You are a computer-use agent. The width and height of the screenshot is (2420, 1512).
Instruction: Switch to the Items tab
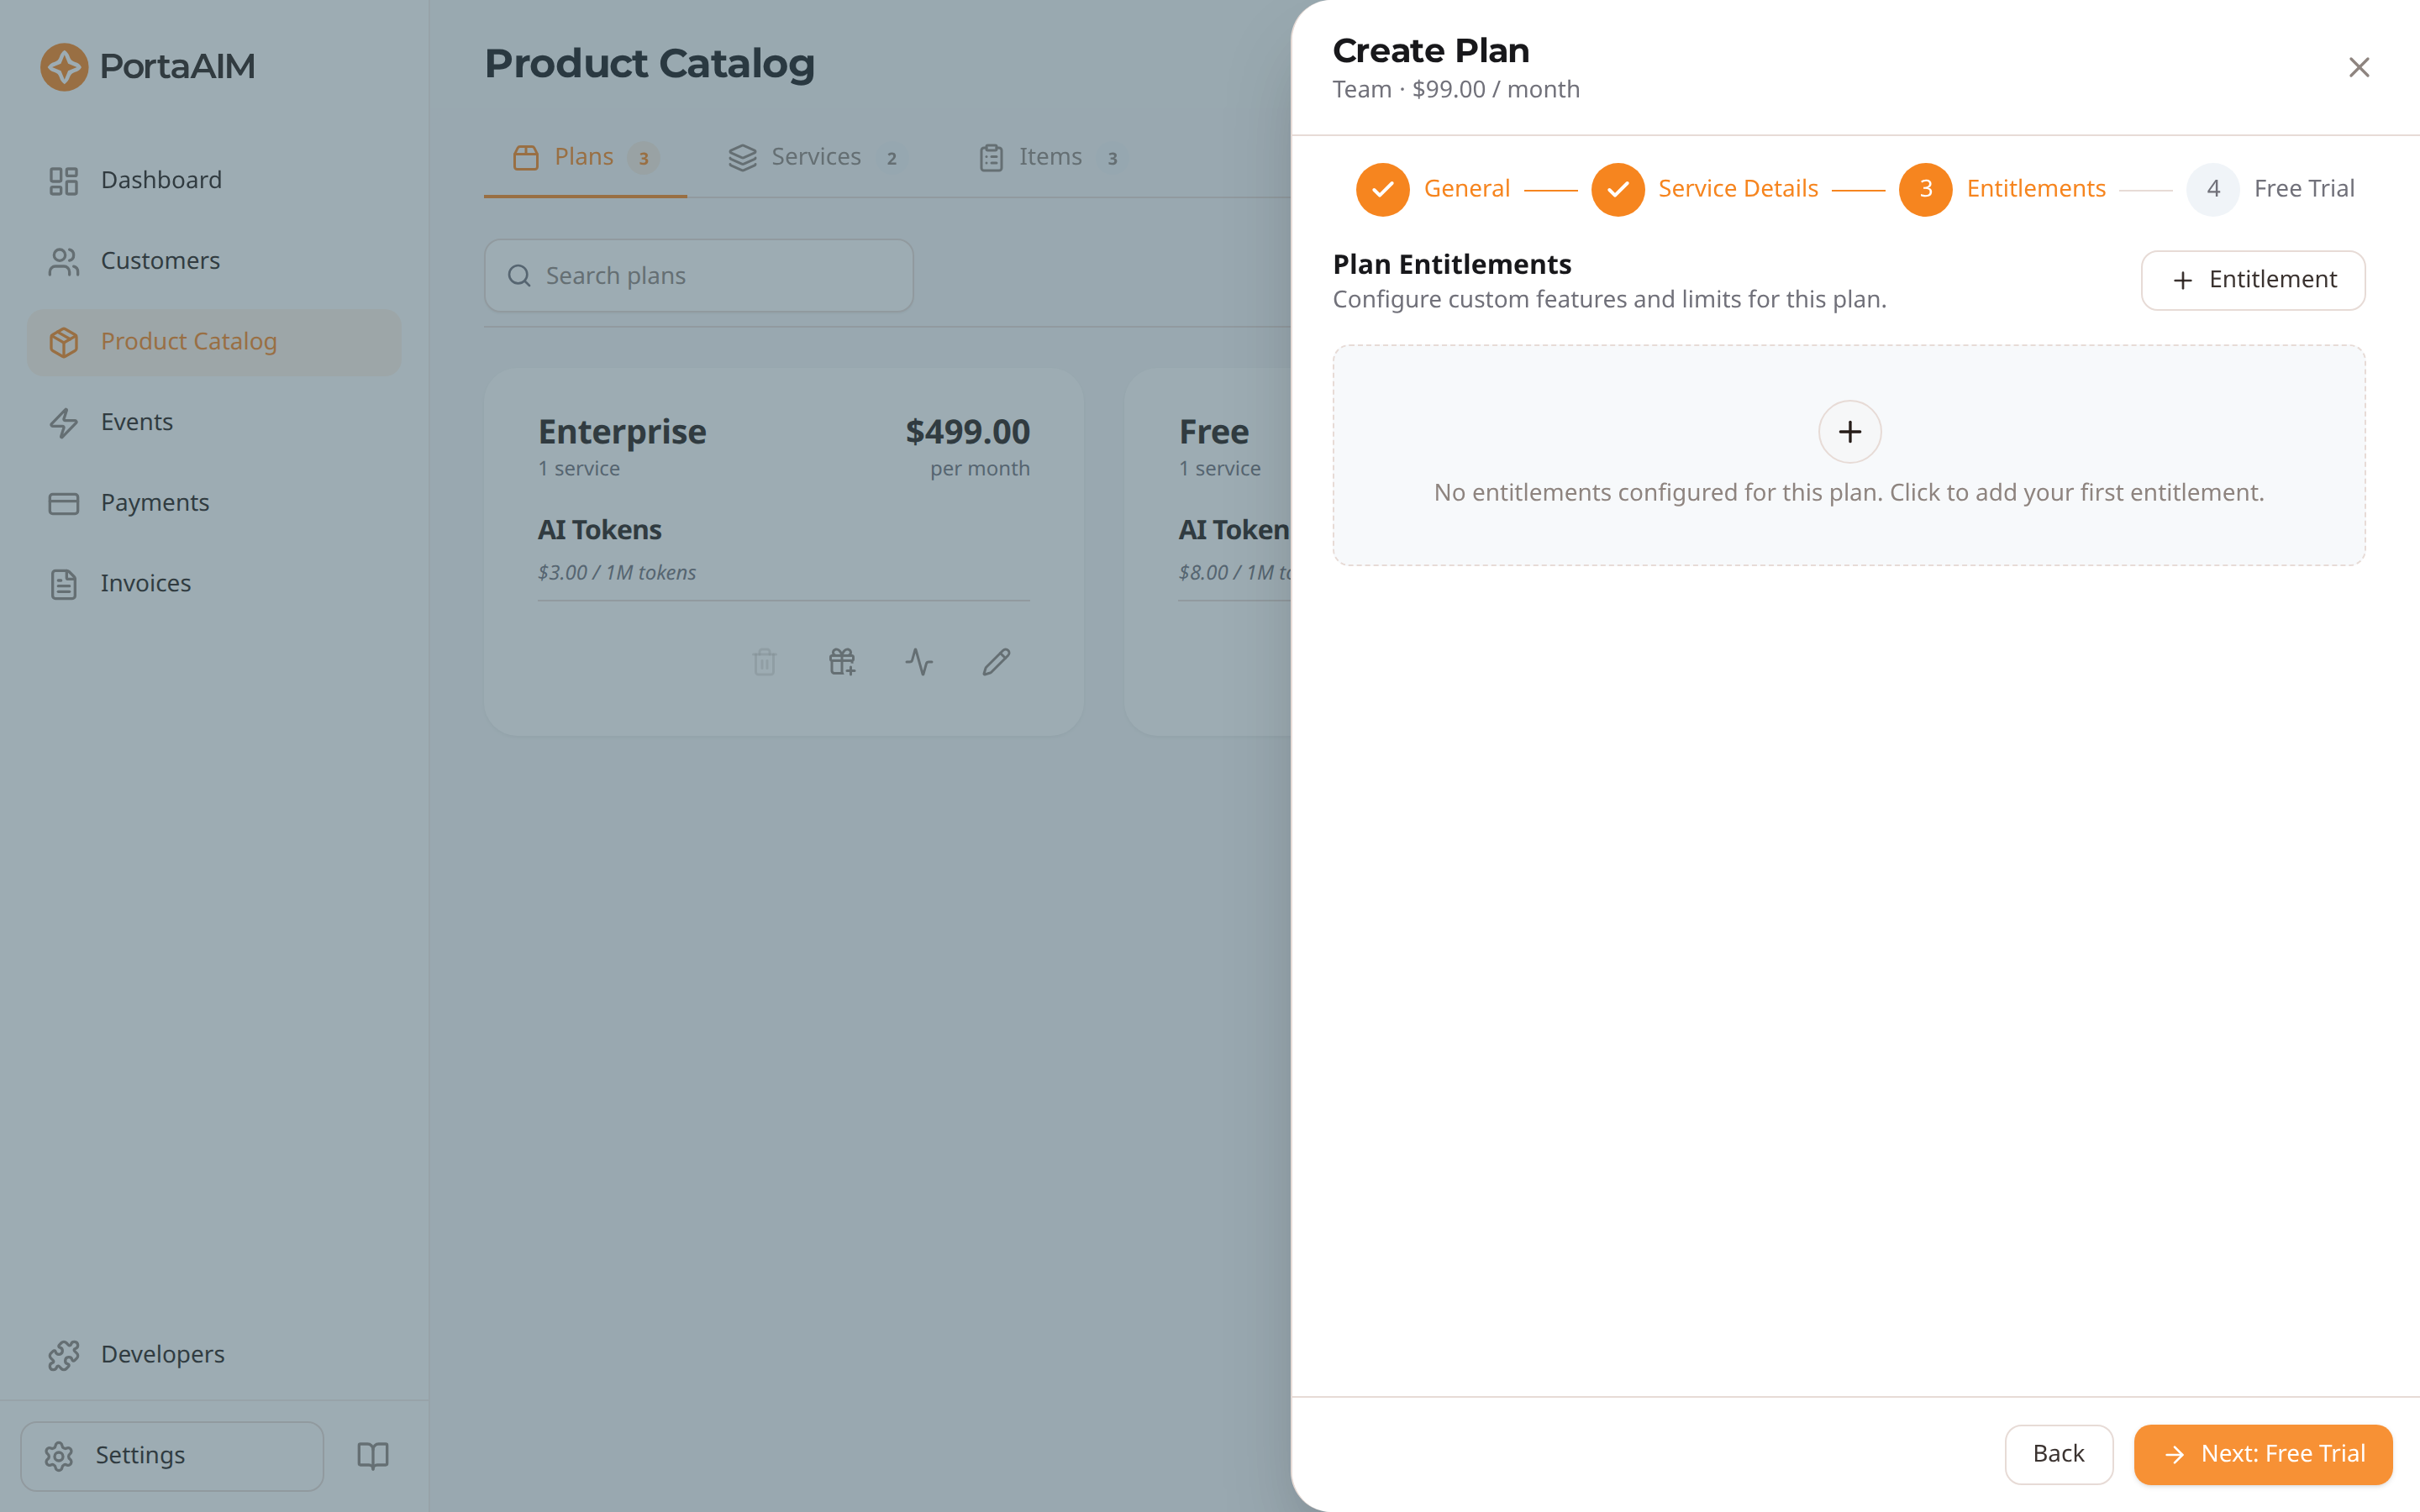1049,157
